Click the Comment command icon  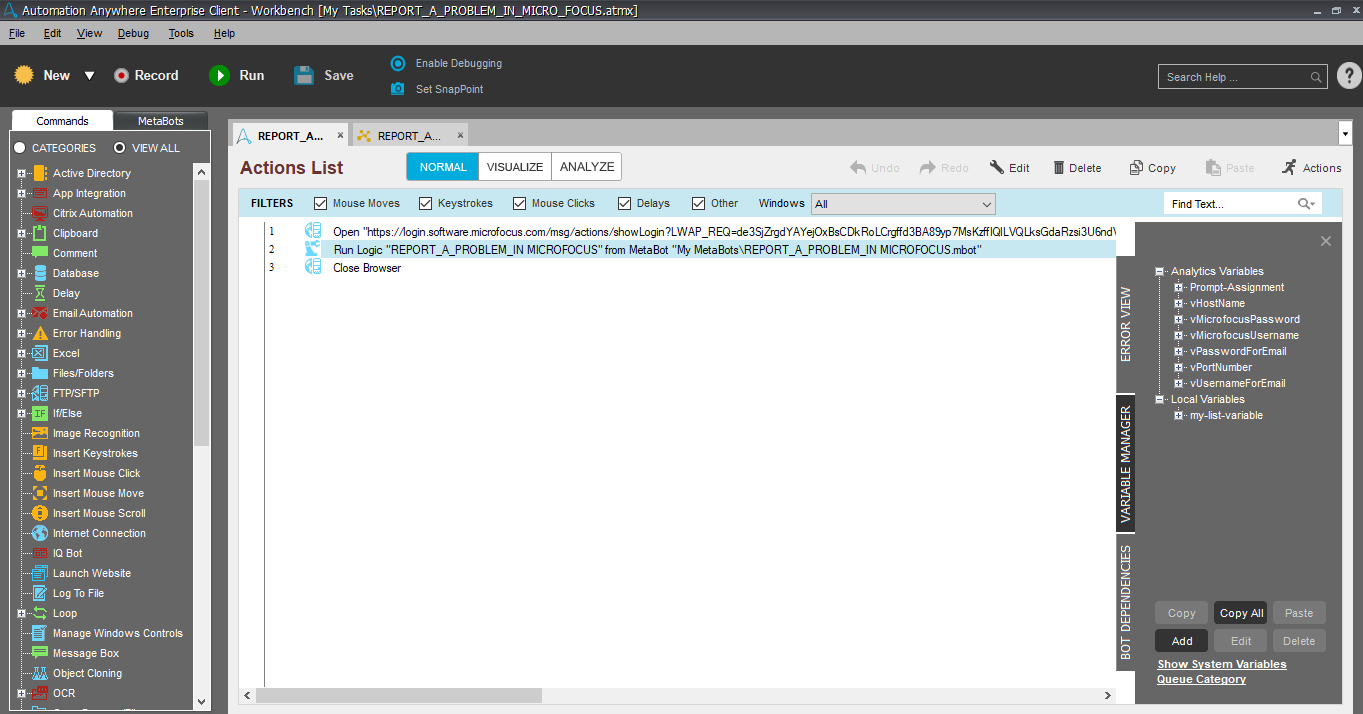(x=40, y=253)
